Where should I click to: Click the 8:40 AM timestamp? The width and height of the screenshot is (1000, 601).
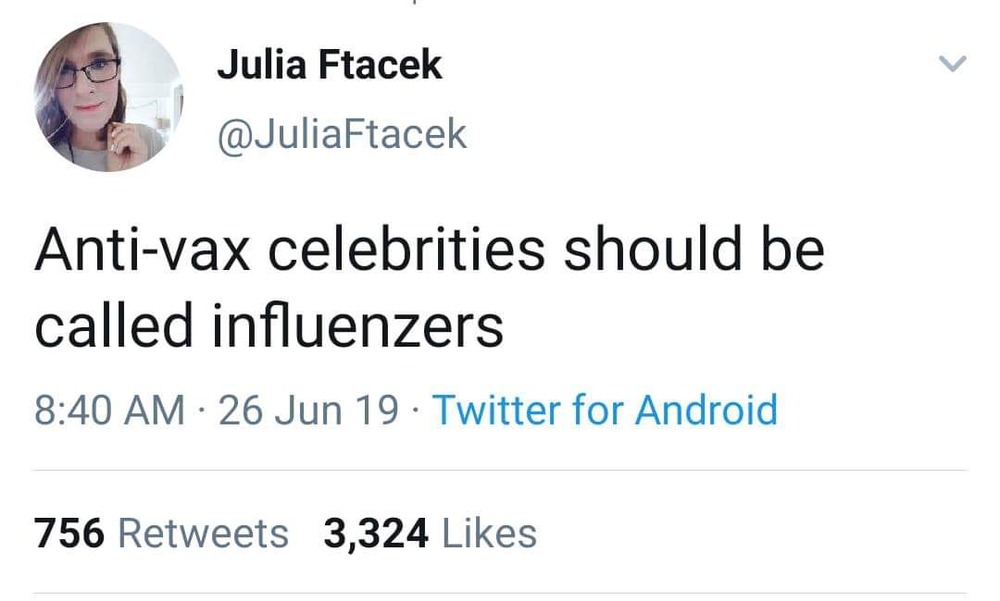pyautogui.click(x=110, y=409)
